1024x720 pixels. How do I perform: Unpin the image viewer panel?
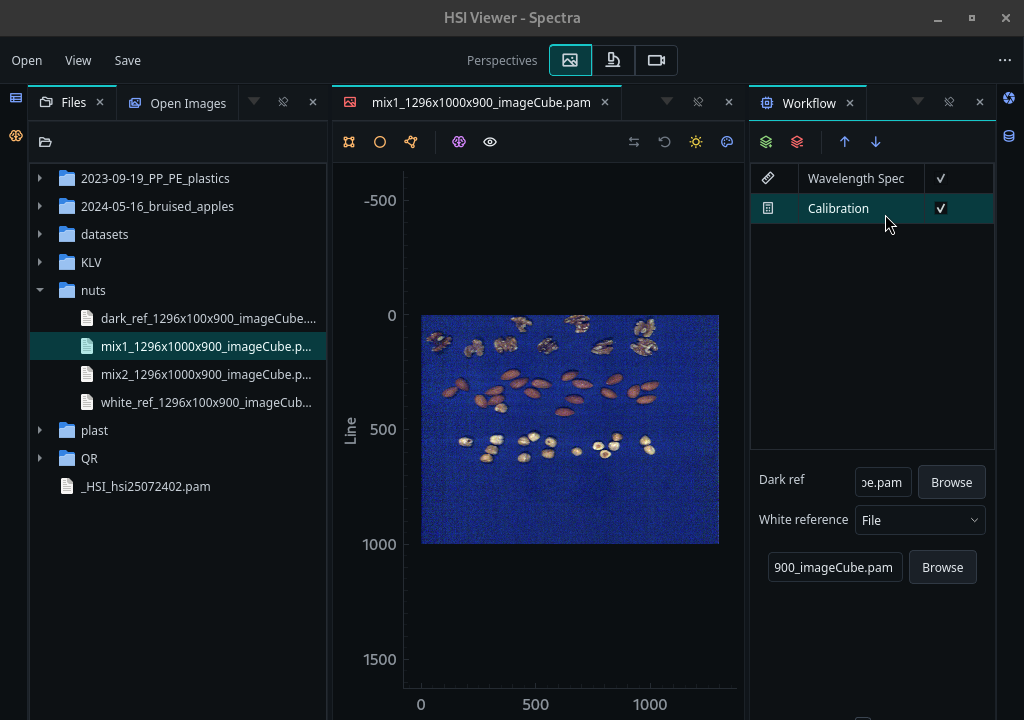pyautogui.click(x=698, y=102)
